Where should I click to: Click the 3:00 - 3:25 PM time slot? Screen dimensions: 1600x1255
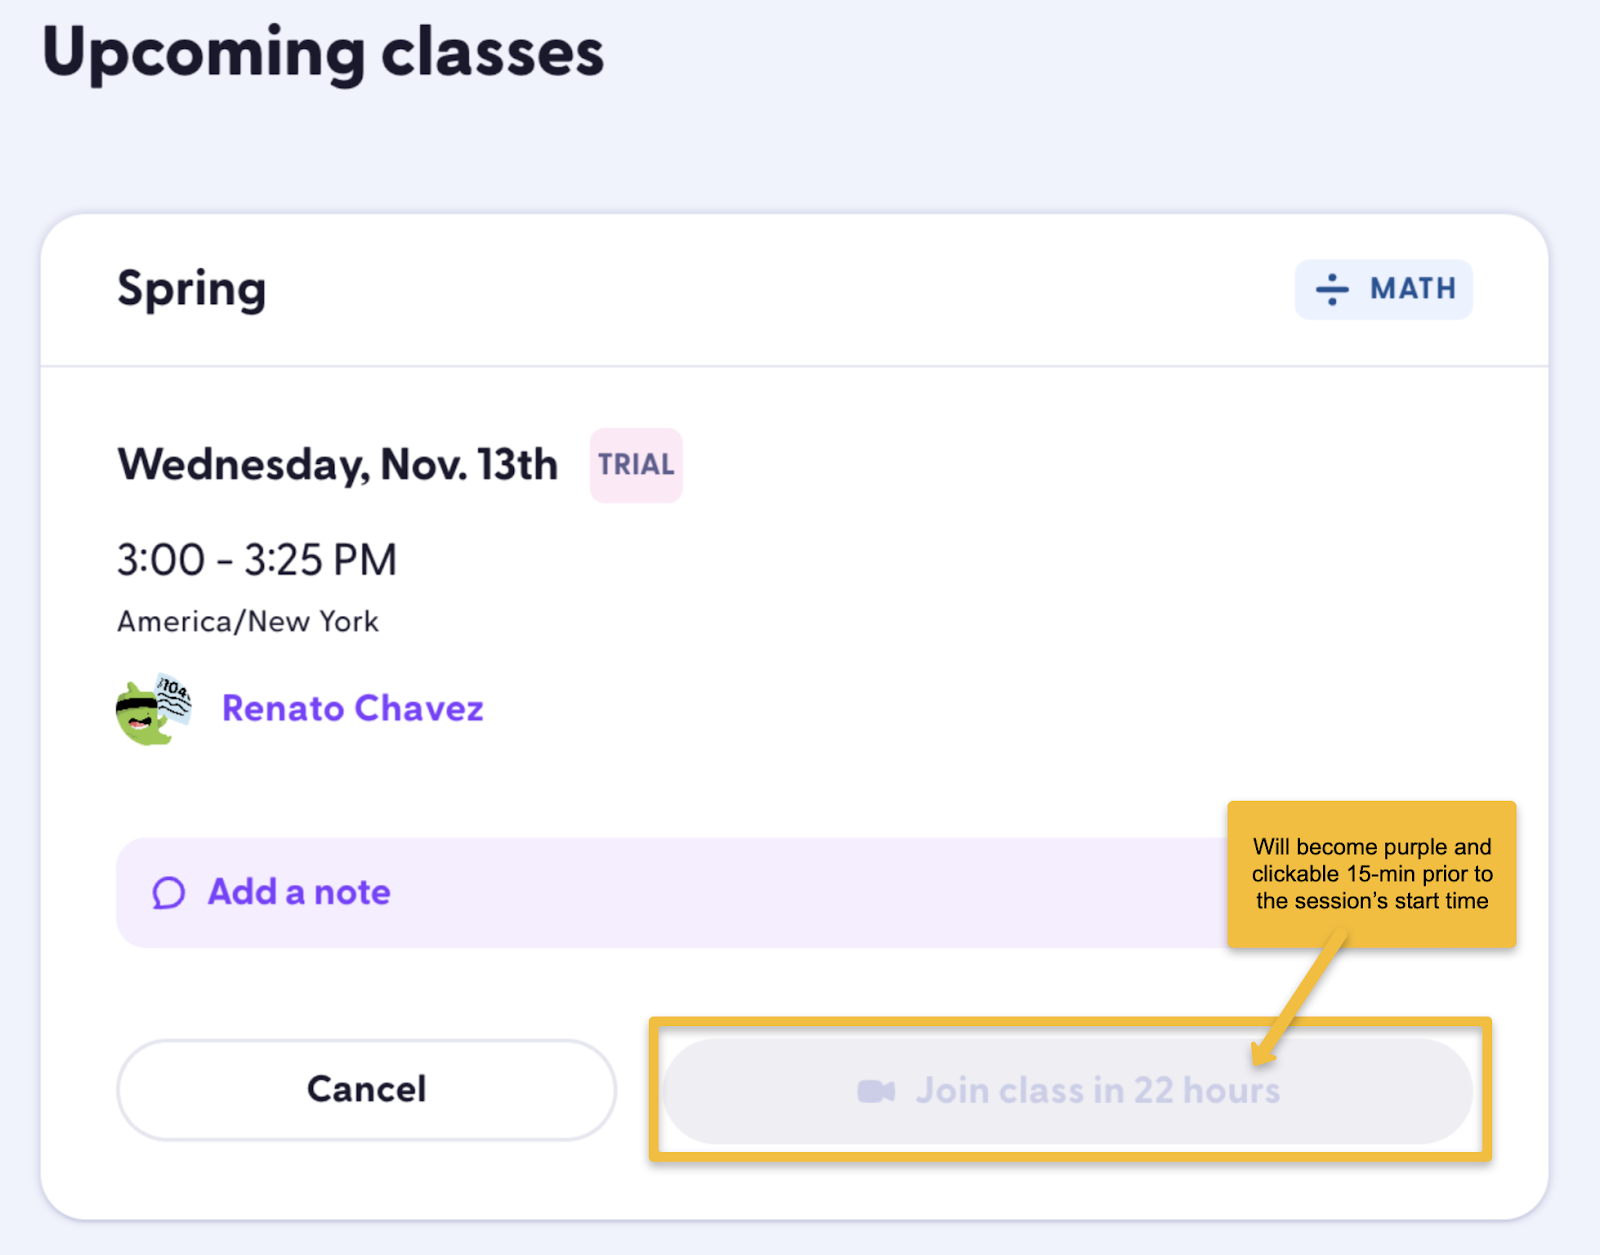click(257, 559)
